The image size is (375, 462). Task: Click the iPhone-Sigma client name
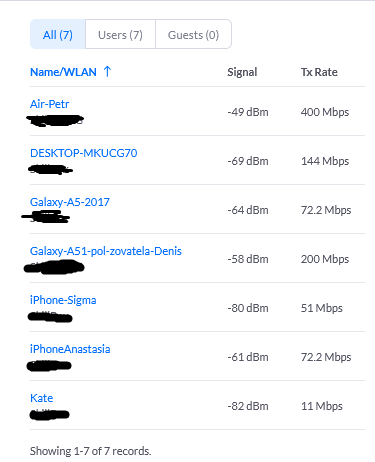(x=63, y=300)
